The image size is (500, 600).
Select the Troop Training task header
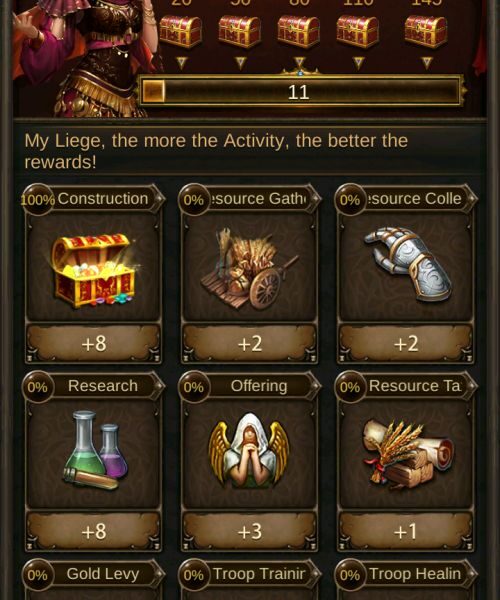(249, 574)
